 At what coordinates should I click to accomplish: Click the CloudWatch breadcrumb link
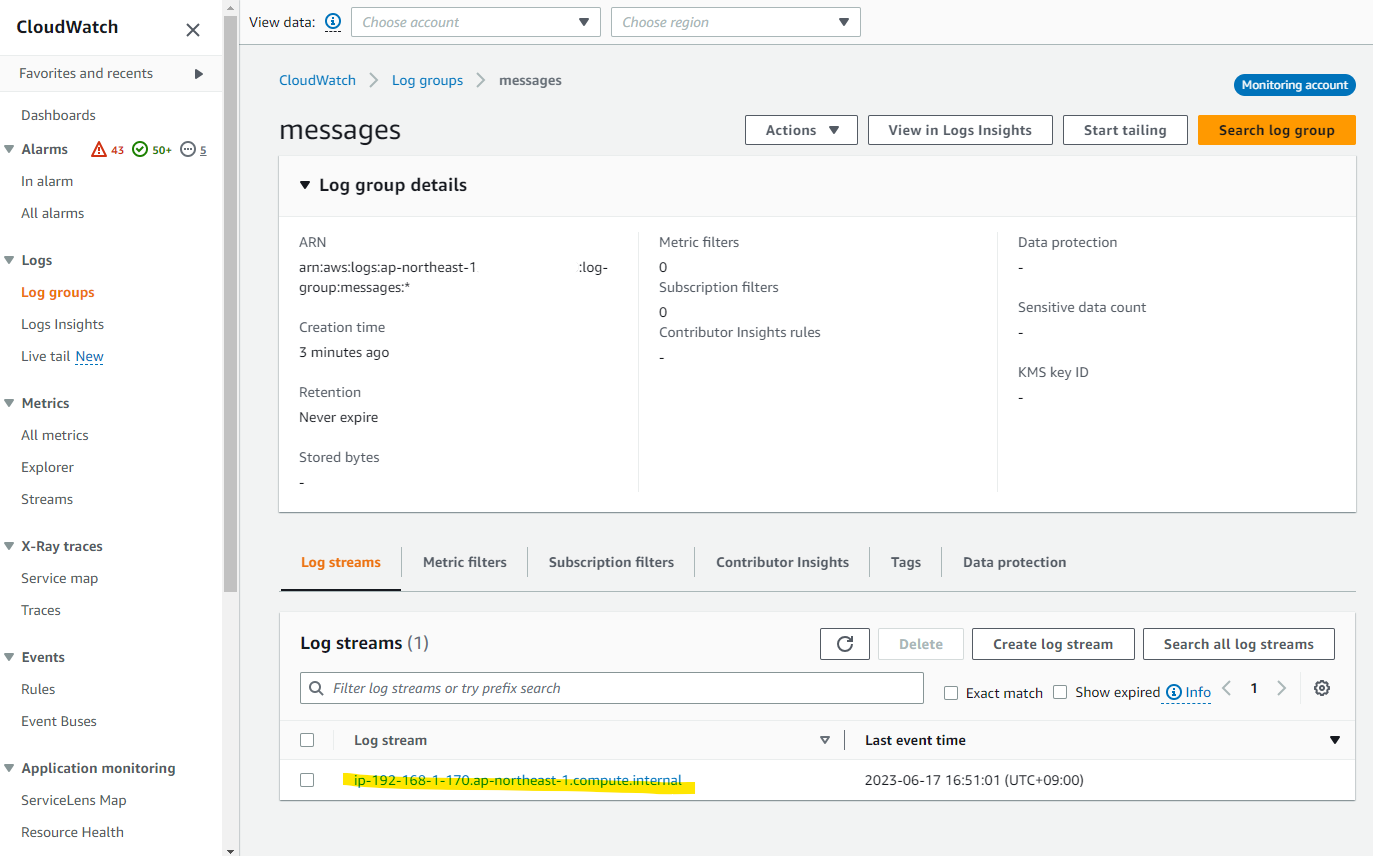click(317, 80)
